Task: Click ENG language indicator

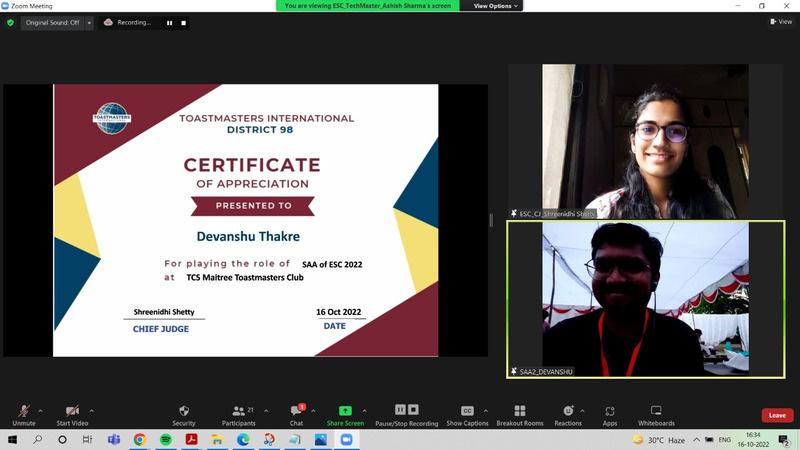Action: click(x=724, y=440)
